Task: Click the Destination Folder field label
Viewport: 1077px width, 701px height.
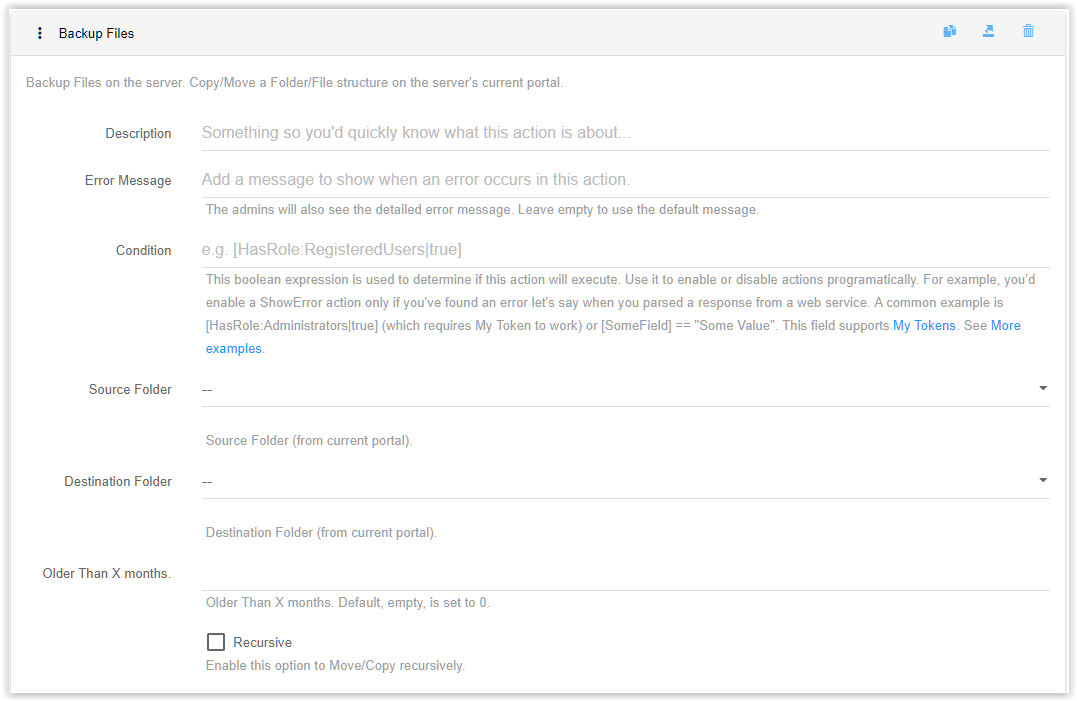Action: [x=117, y=481]
